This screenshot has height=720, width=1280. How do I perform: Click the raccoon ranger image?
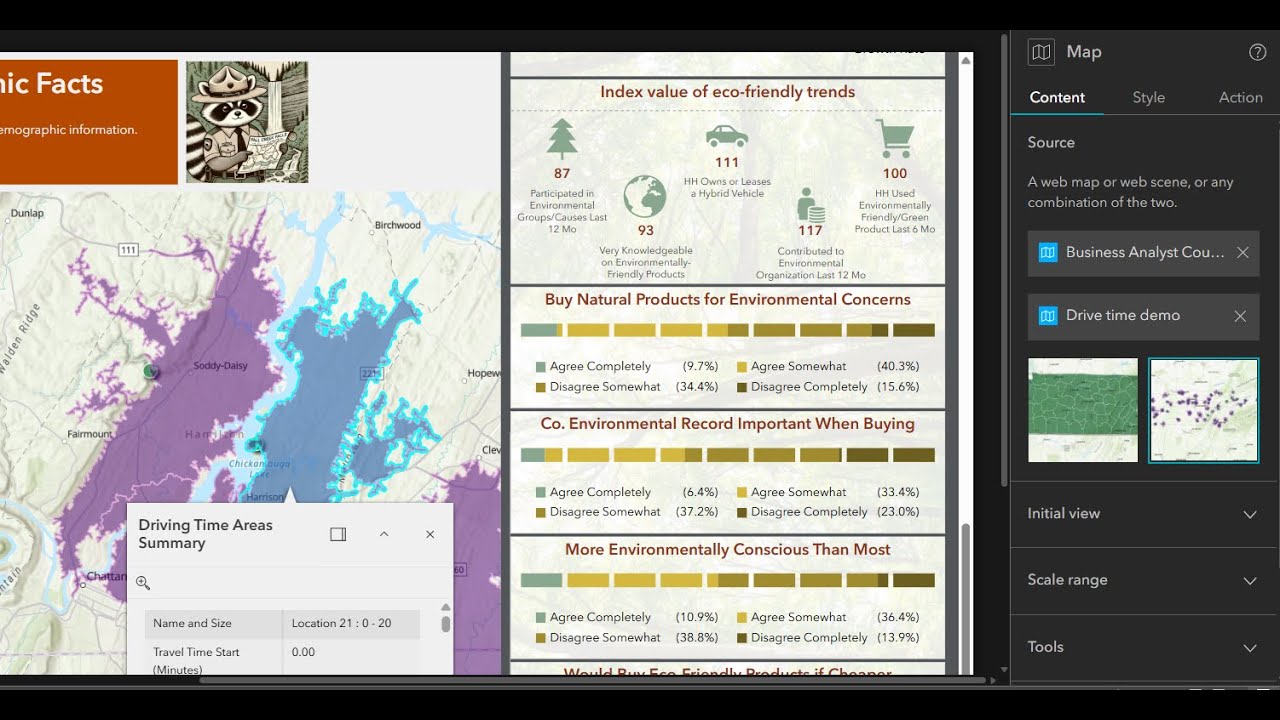pyautogui.click(x=247, y=122)
